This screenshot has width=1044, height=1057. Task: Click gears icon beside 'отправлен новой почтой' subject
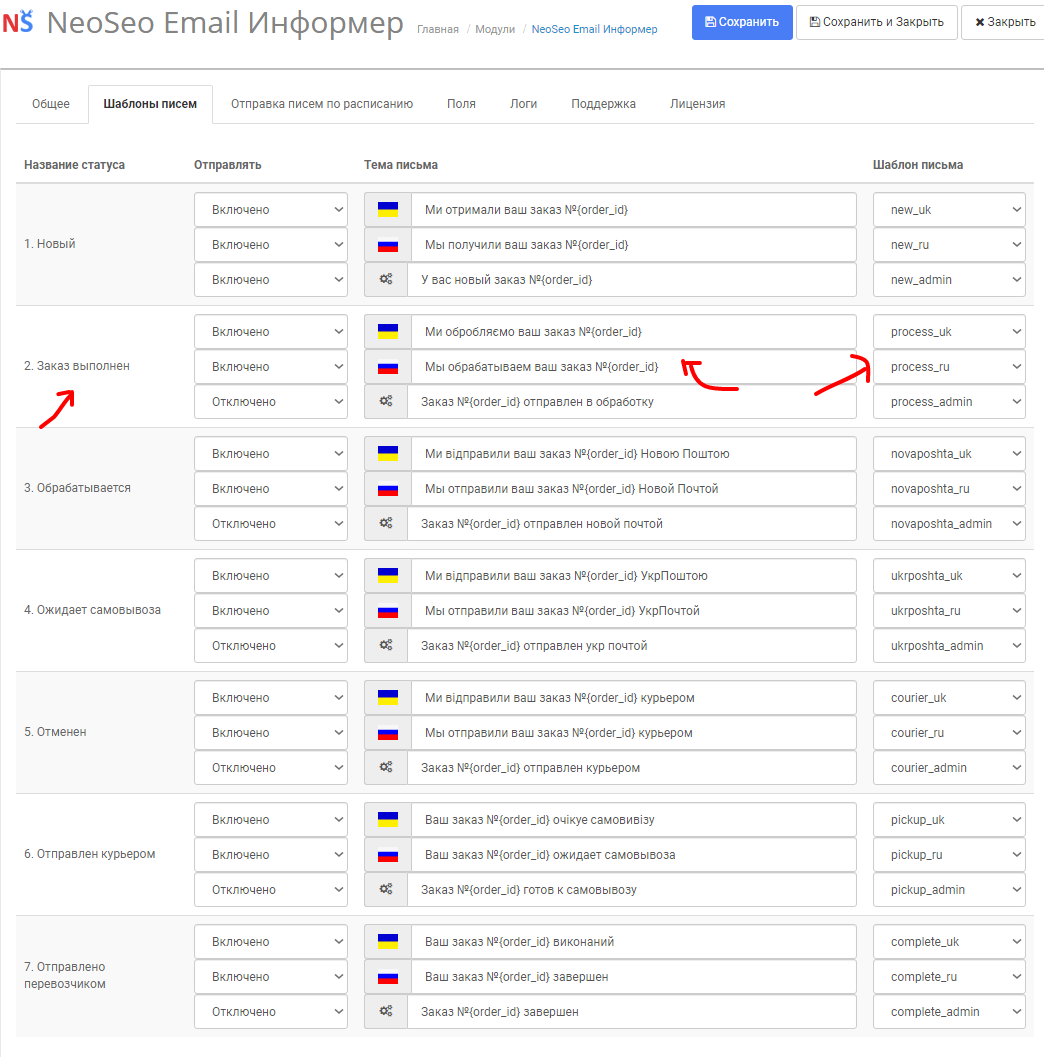386,523
